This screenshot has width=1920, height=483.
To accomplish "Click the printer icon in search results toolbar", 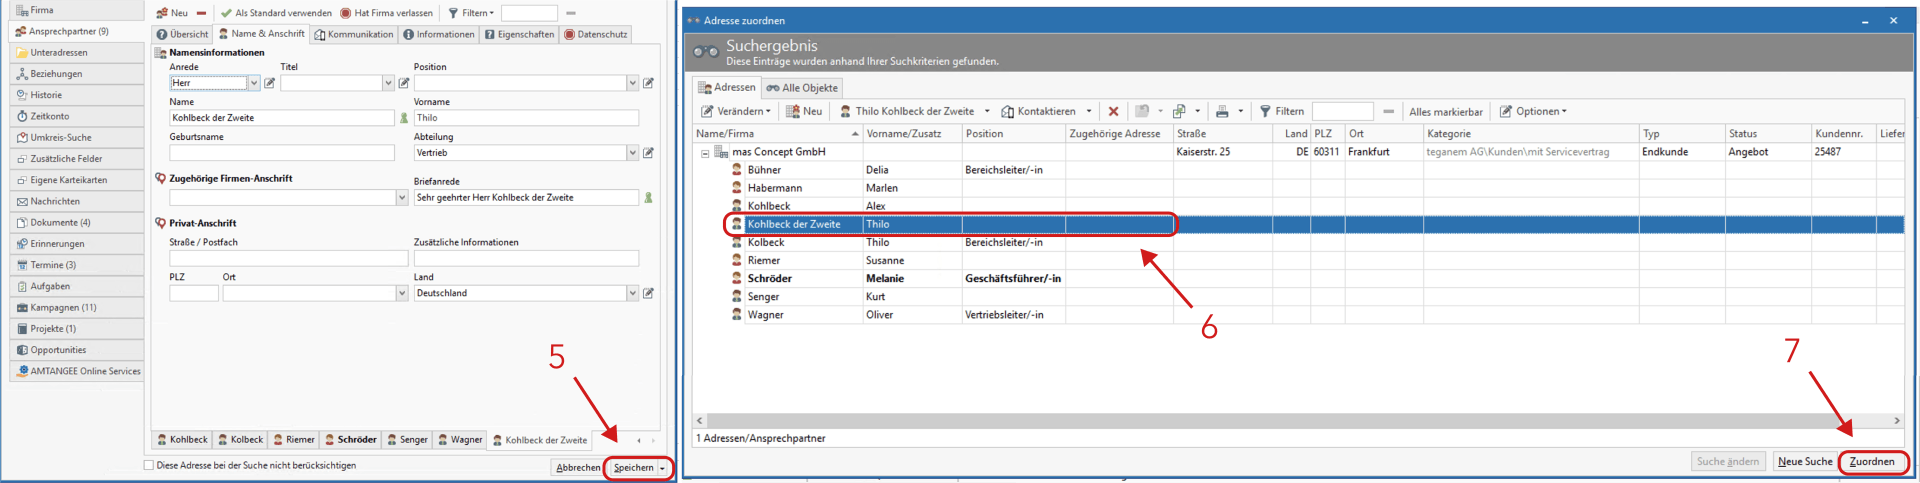I will pyautogui.click(x=1222, y=111).
